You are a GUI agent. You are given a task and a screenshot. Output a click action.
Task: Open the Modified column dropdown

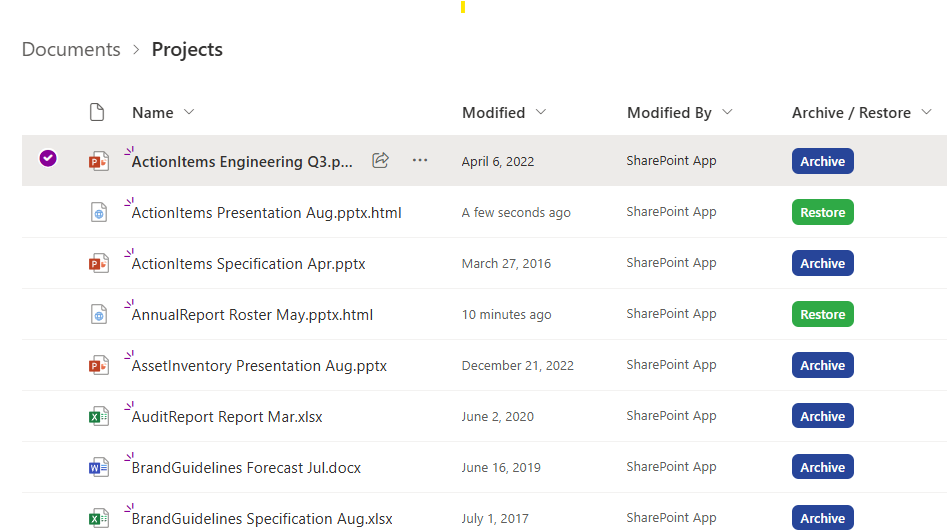541,112
